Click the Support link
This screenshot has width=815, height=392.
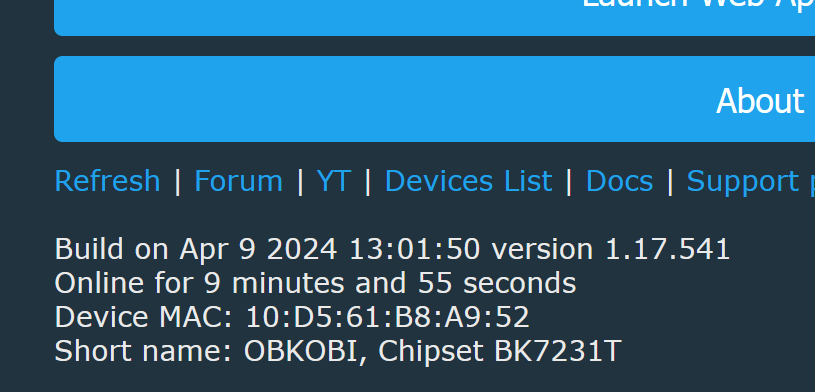coord(751,181)
